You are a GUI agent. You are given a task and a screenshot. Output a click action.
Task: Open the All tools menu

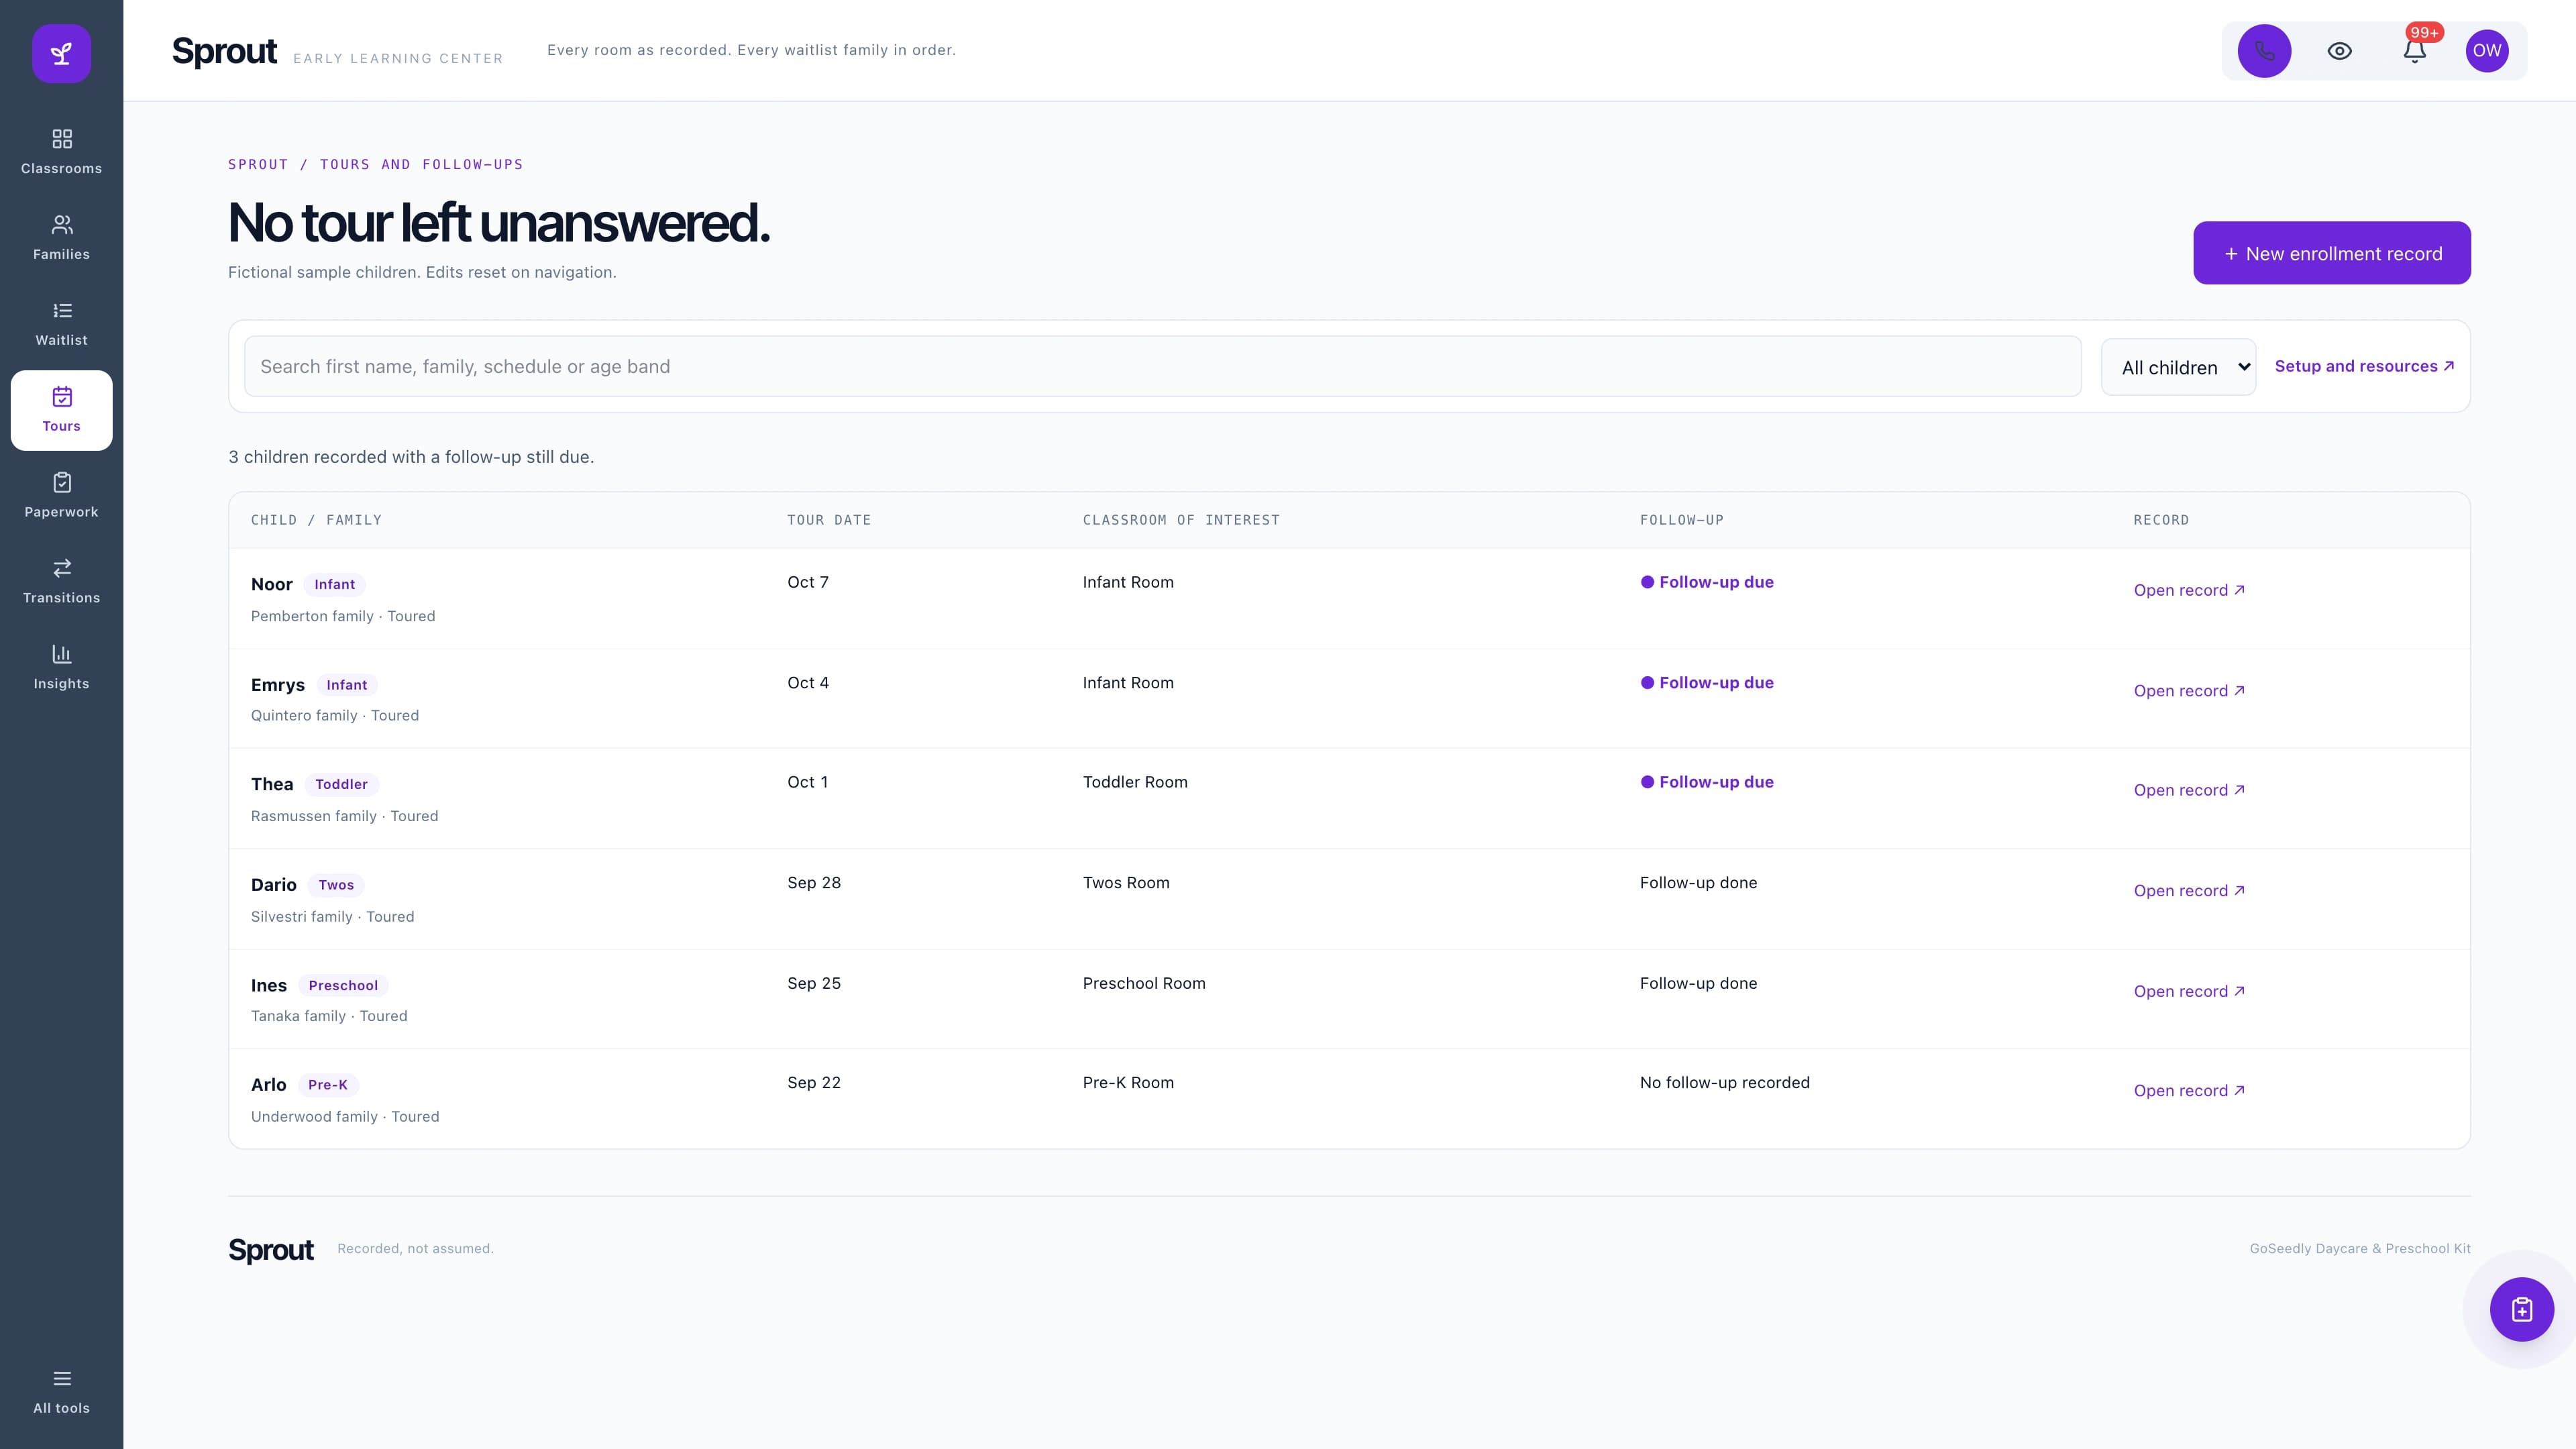61,1392
